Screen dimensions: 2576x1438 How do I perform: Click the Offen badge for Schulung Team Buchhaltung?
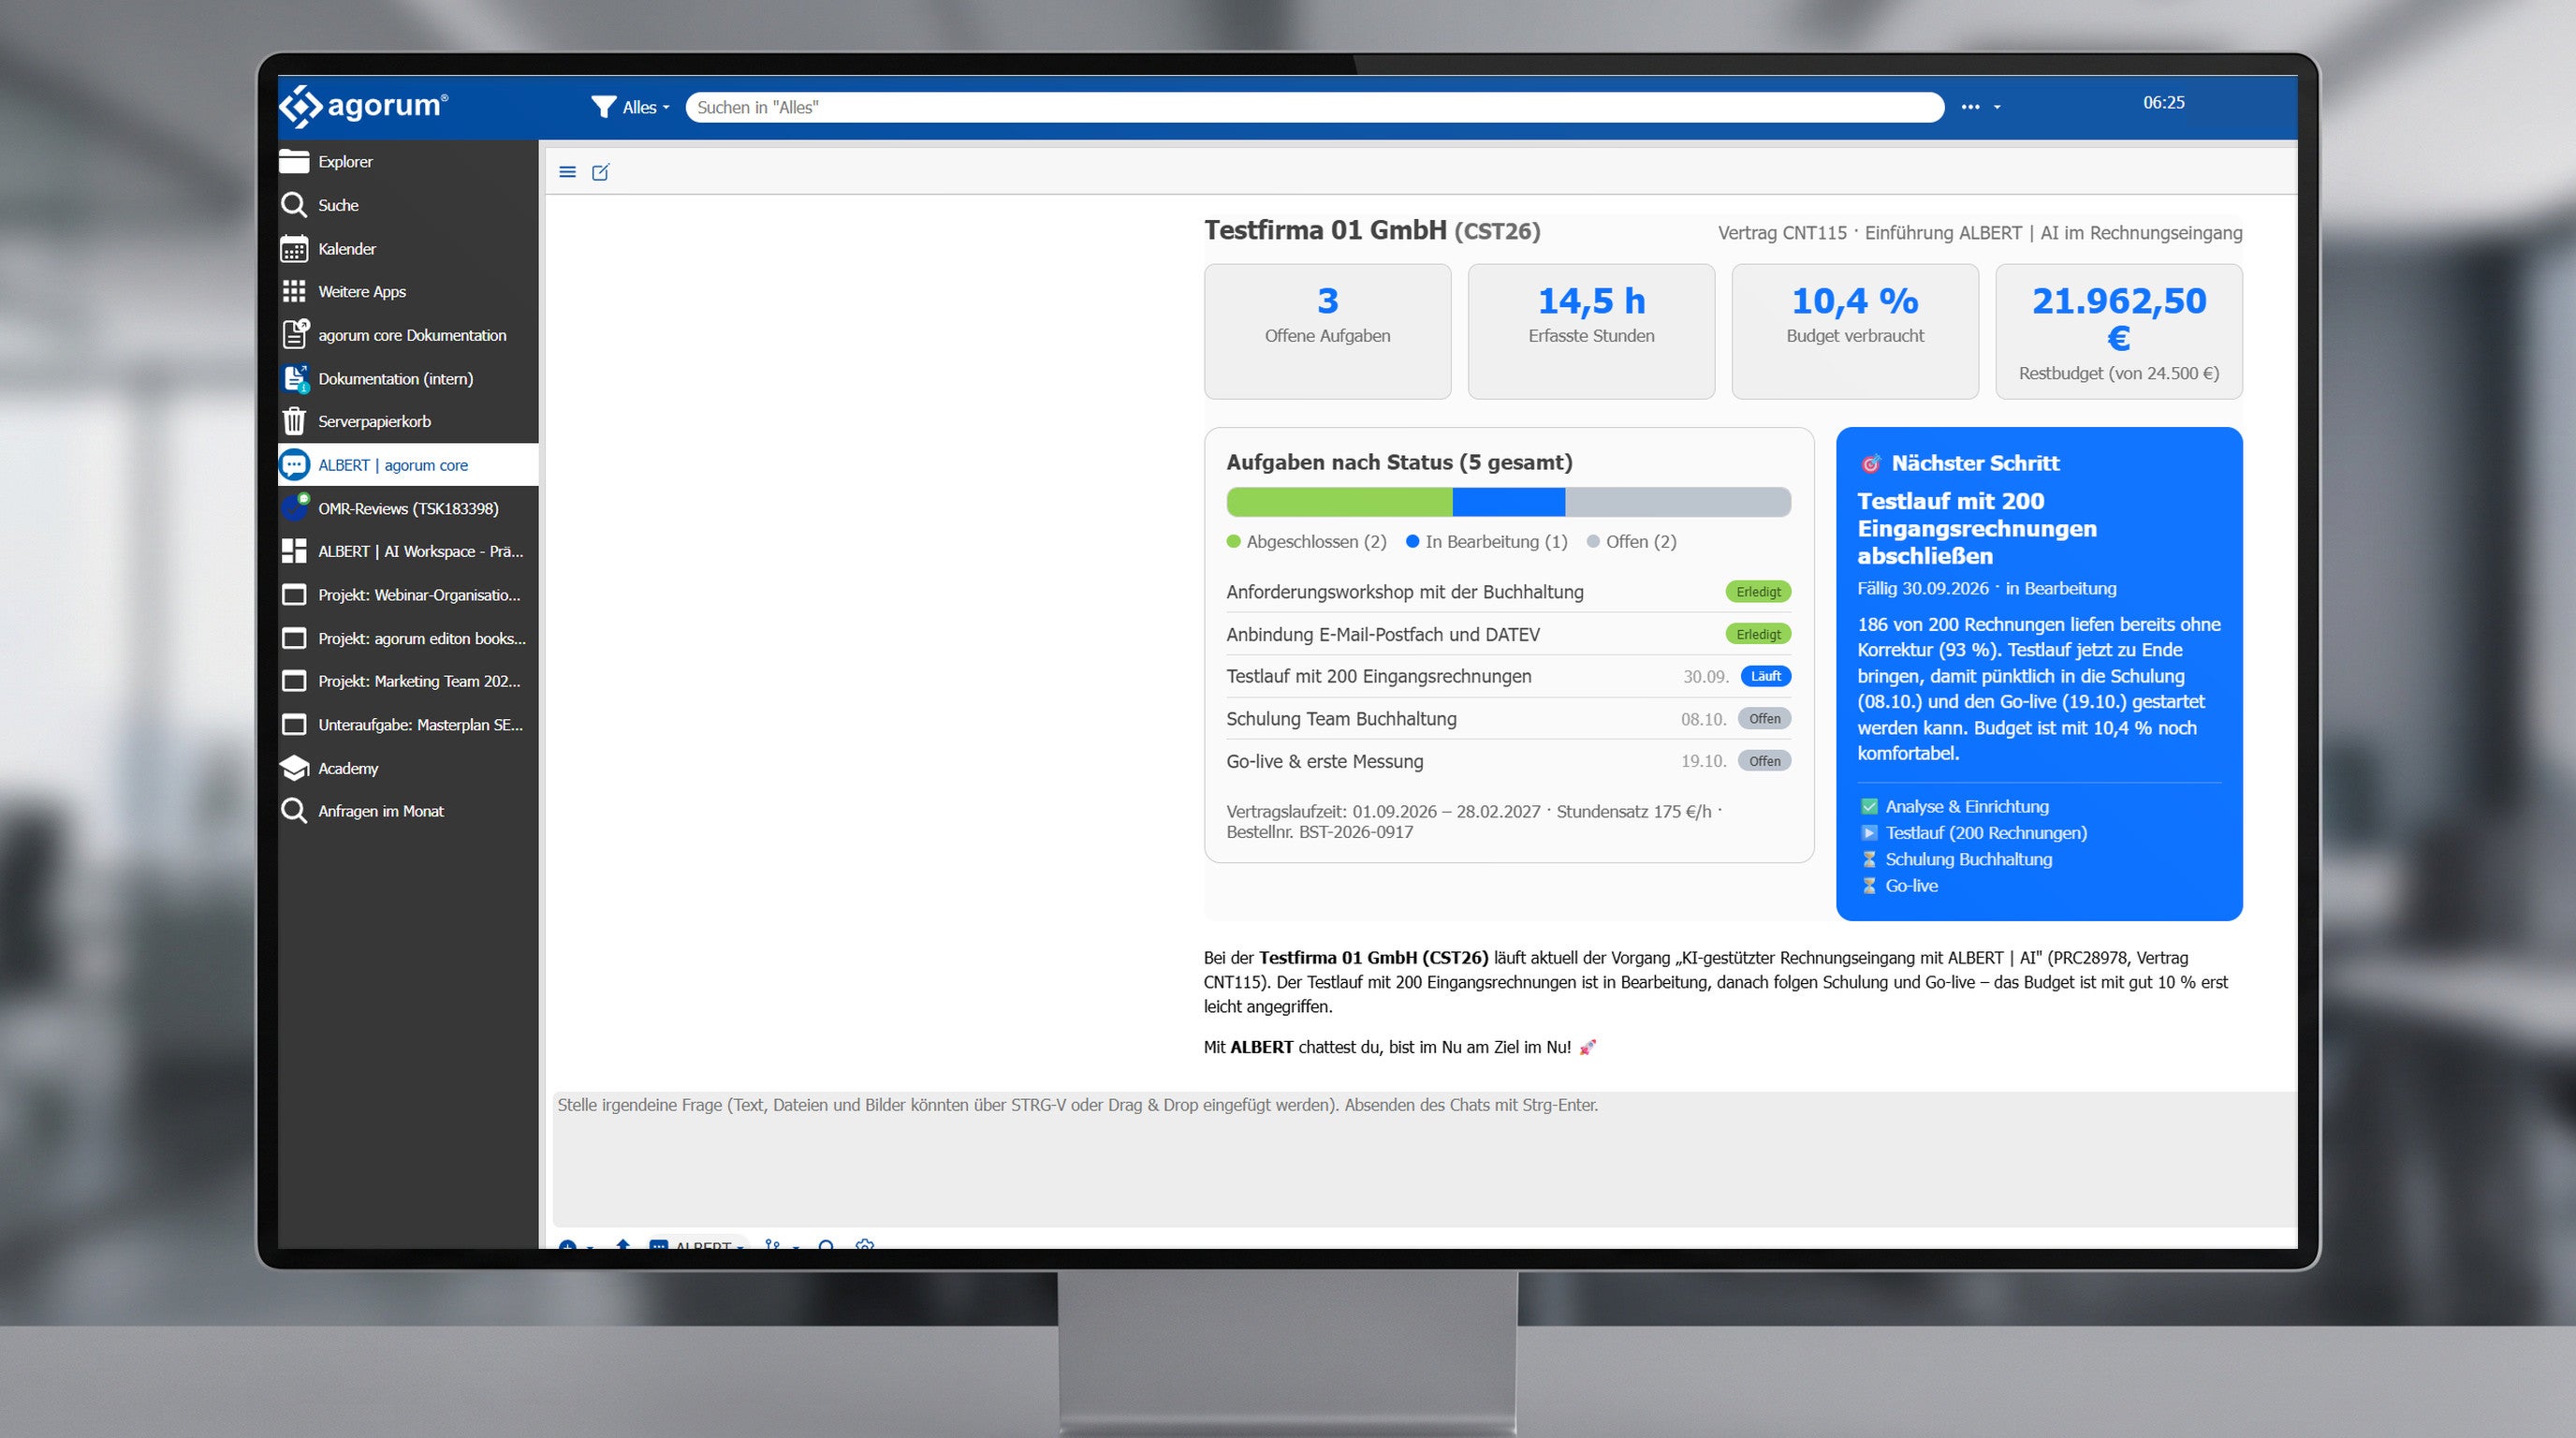click(1764, 718)
